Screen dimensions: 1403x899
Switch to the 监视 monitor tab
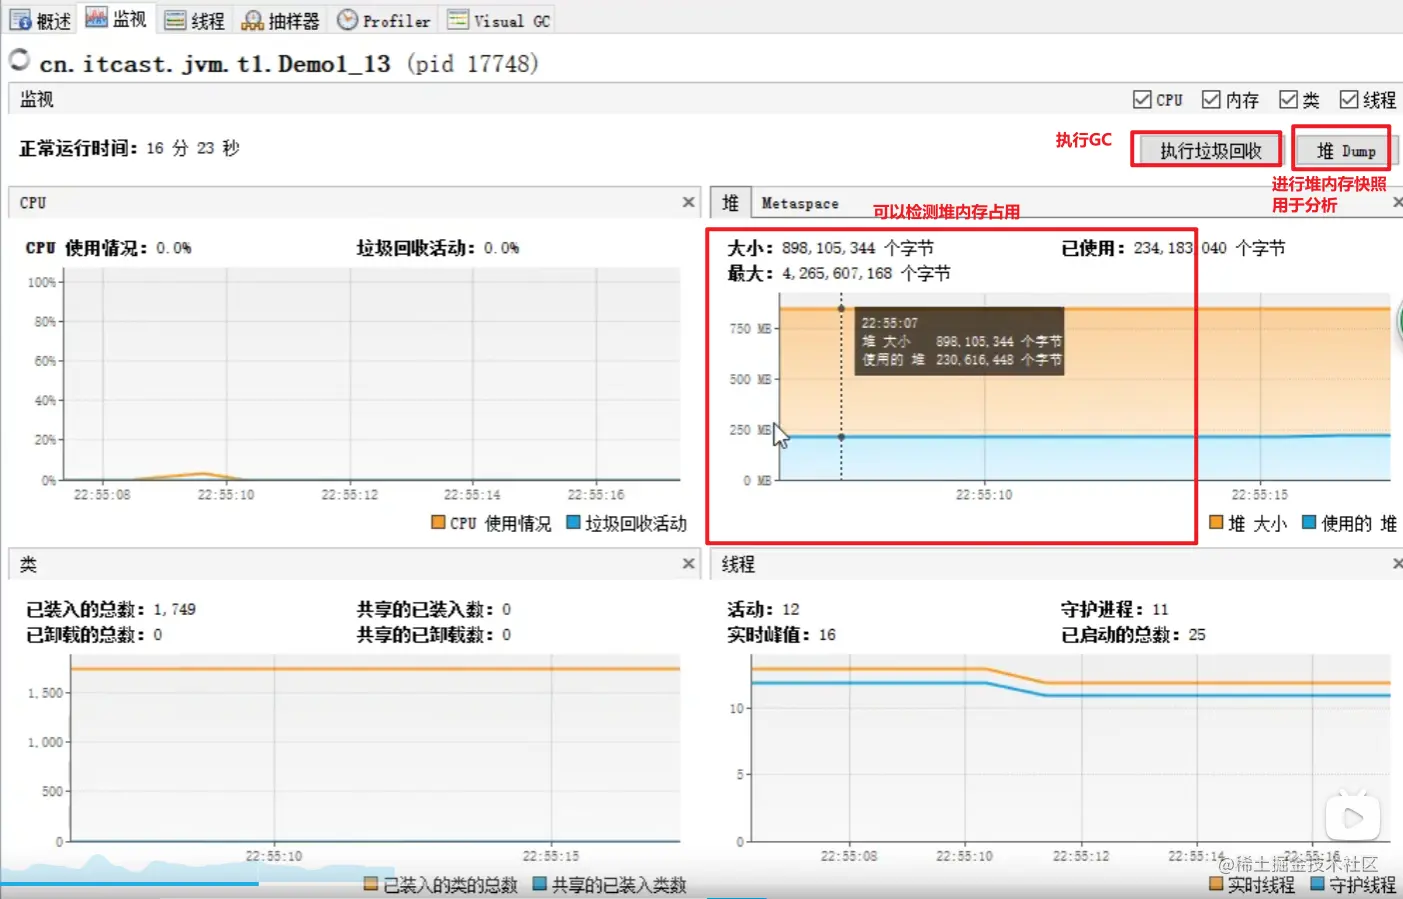pos(116,19)
